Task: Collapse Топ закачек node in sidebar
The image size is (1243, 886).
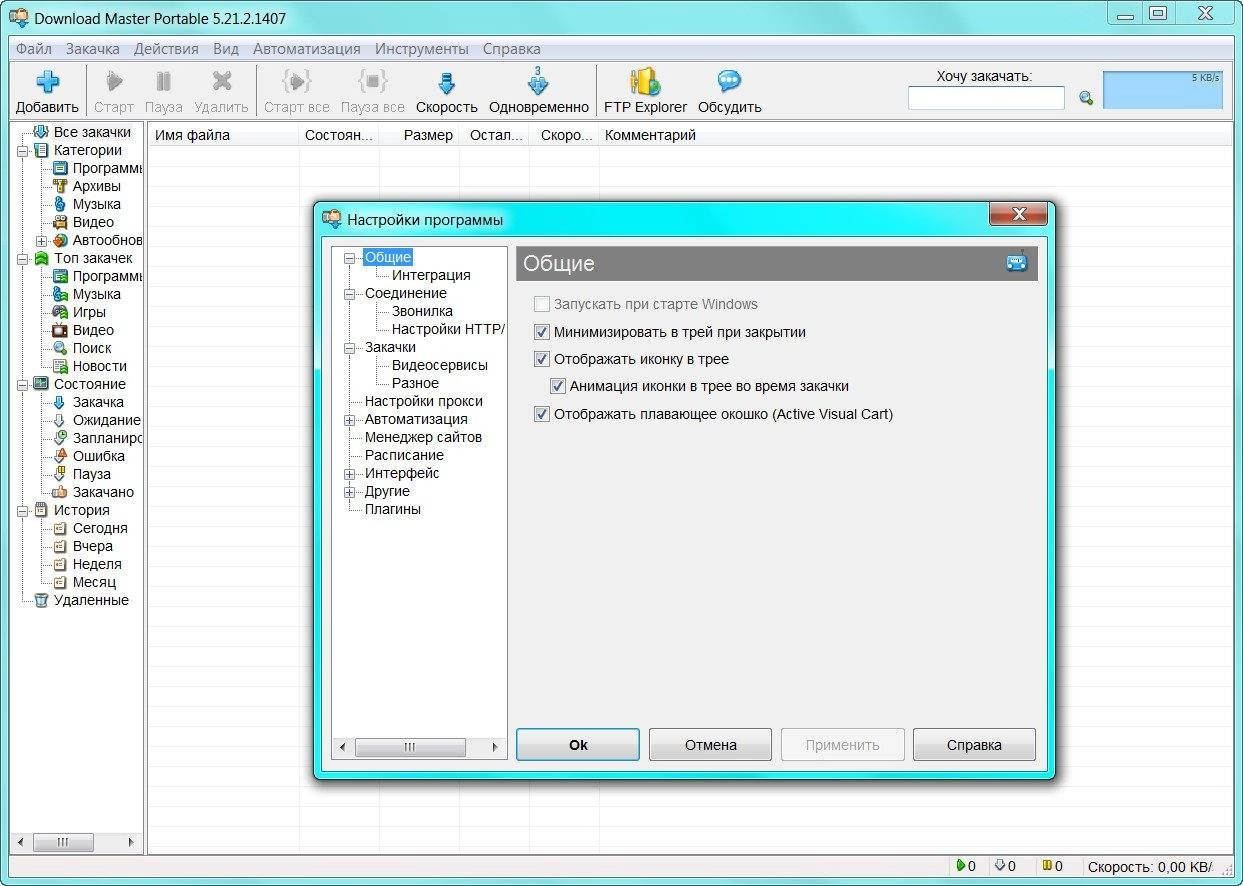Action: pyautogui.click(x=22, y=258)
